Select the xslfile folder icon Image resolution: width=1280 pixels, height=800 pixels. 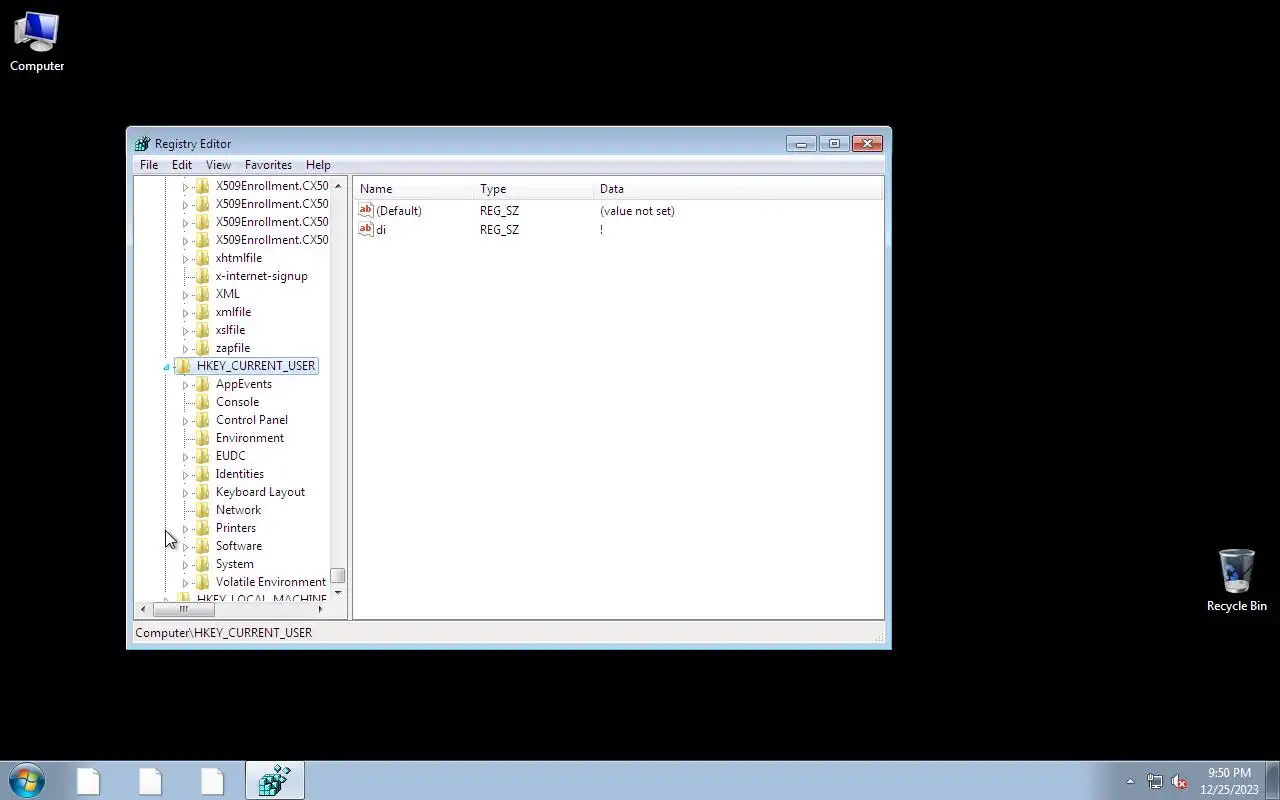click(203, 330)
